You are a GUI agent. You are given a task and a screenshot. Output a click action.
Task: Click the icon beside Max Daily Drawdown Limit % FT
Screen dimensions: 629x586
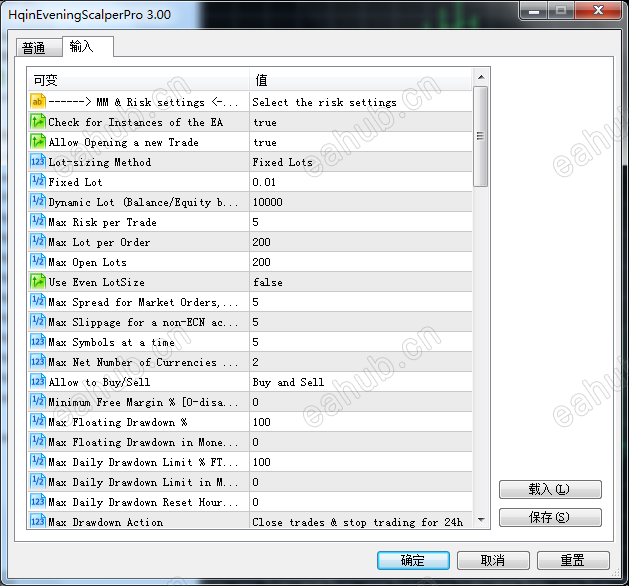click(x=38, y=462)
